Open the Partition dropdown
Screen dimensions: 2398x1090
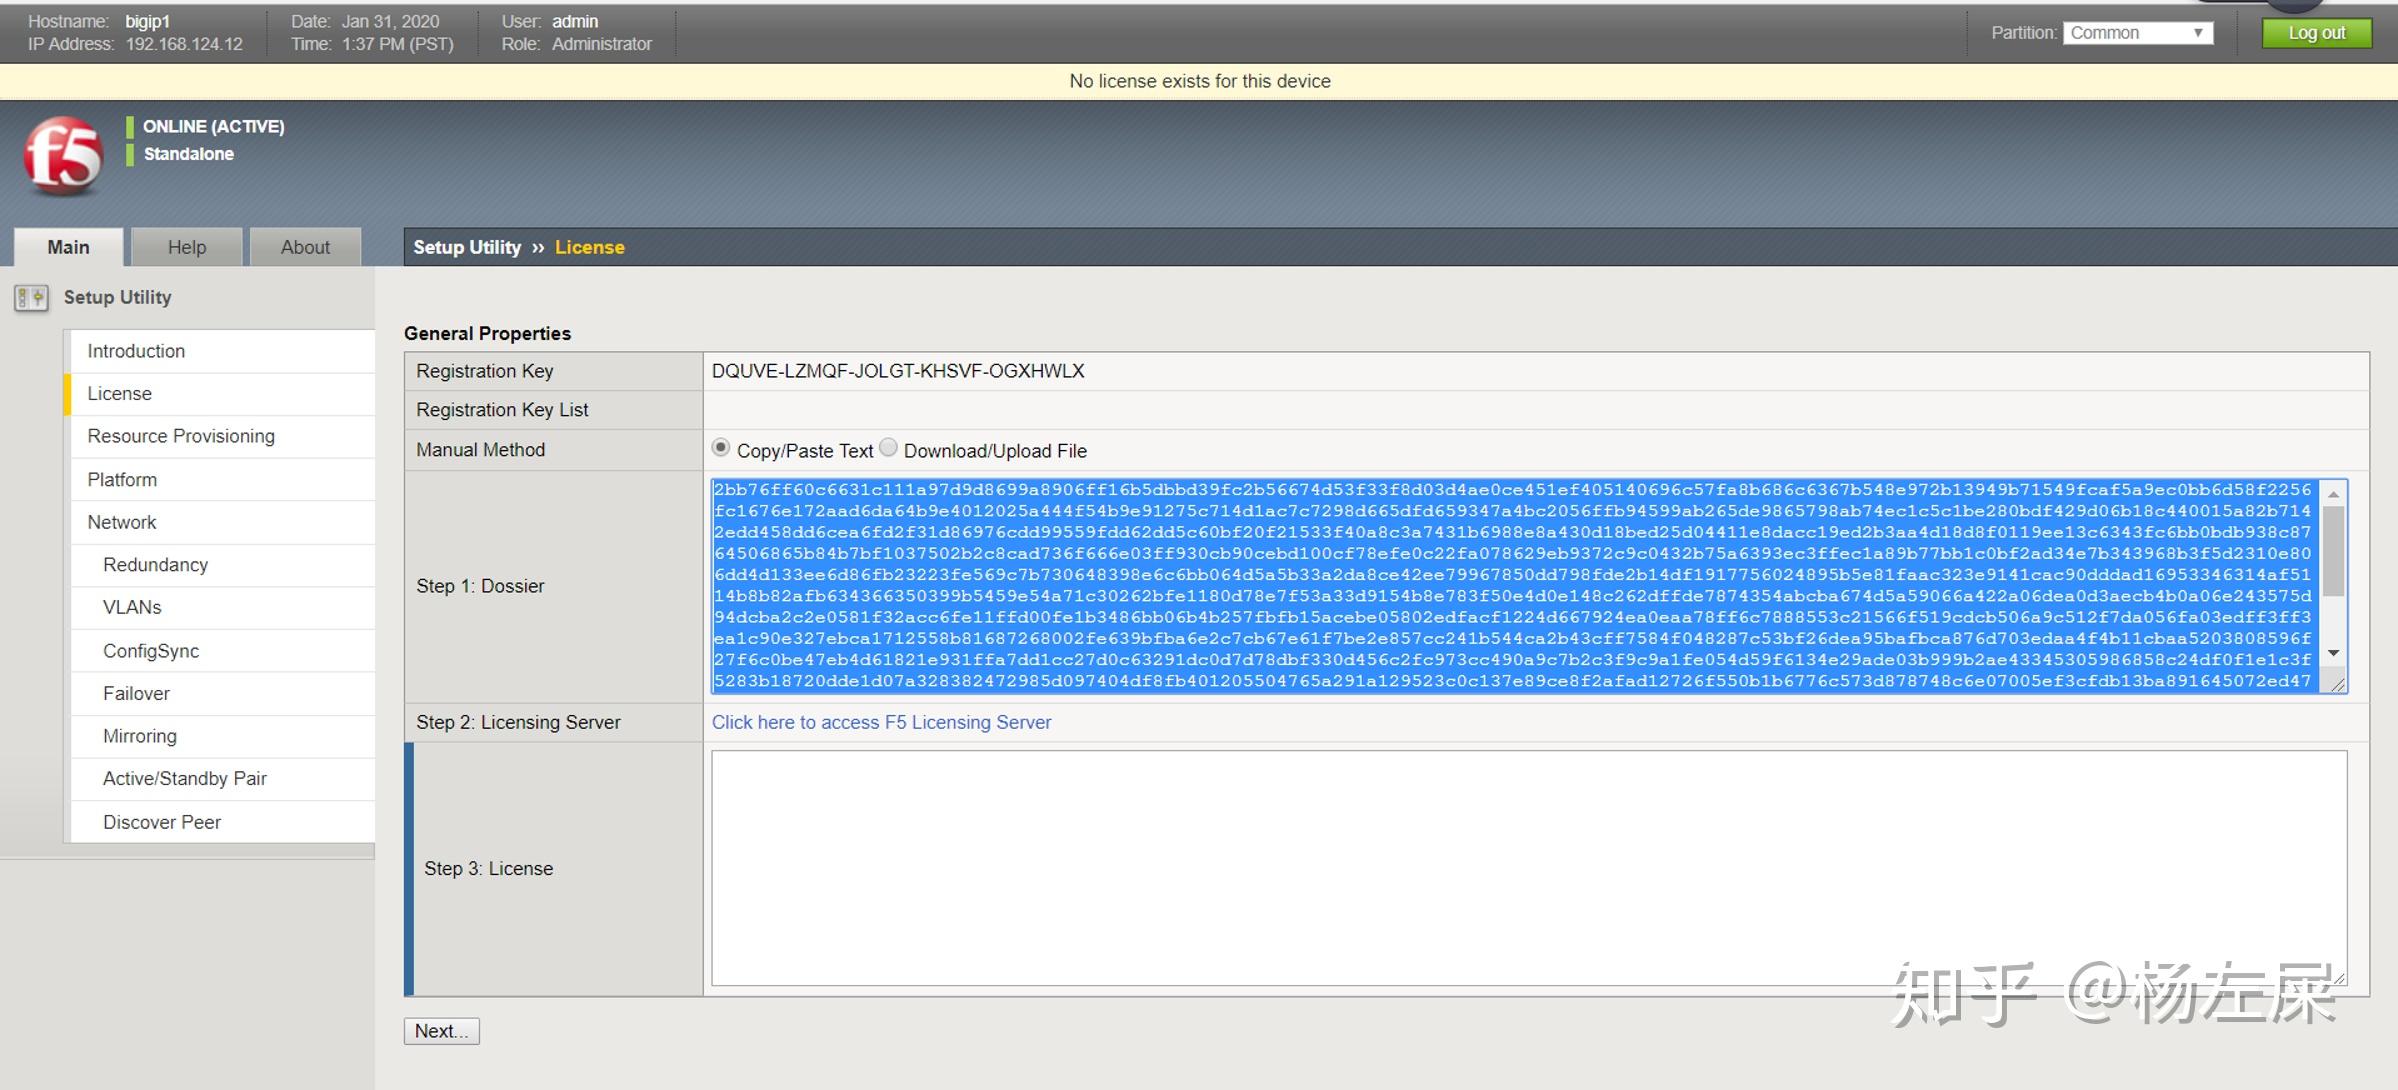click(2137, 33)
